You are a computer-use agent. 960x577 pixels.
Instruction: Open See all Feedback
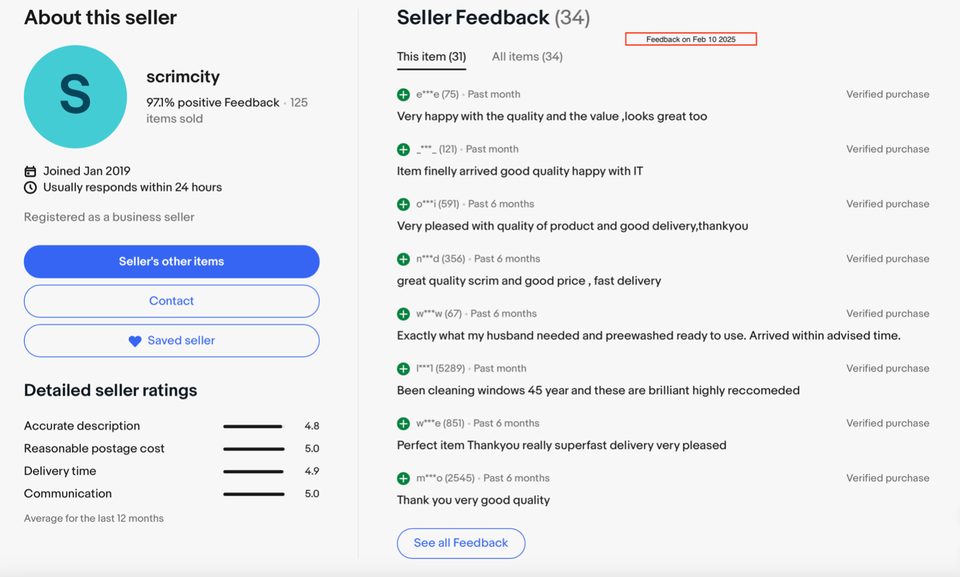pos(461,543)
